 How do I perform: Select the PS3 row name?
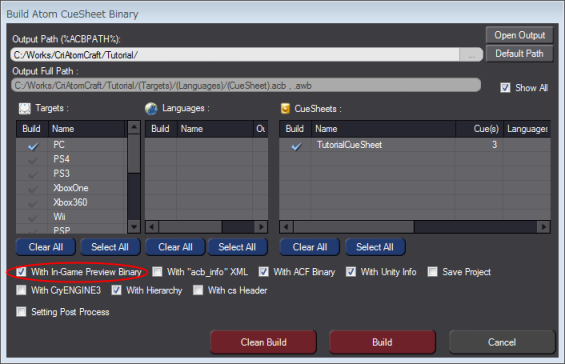pos(61,174)
